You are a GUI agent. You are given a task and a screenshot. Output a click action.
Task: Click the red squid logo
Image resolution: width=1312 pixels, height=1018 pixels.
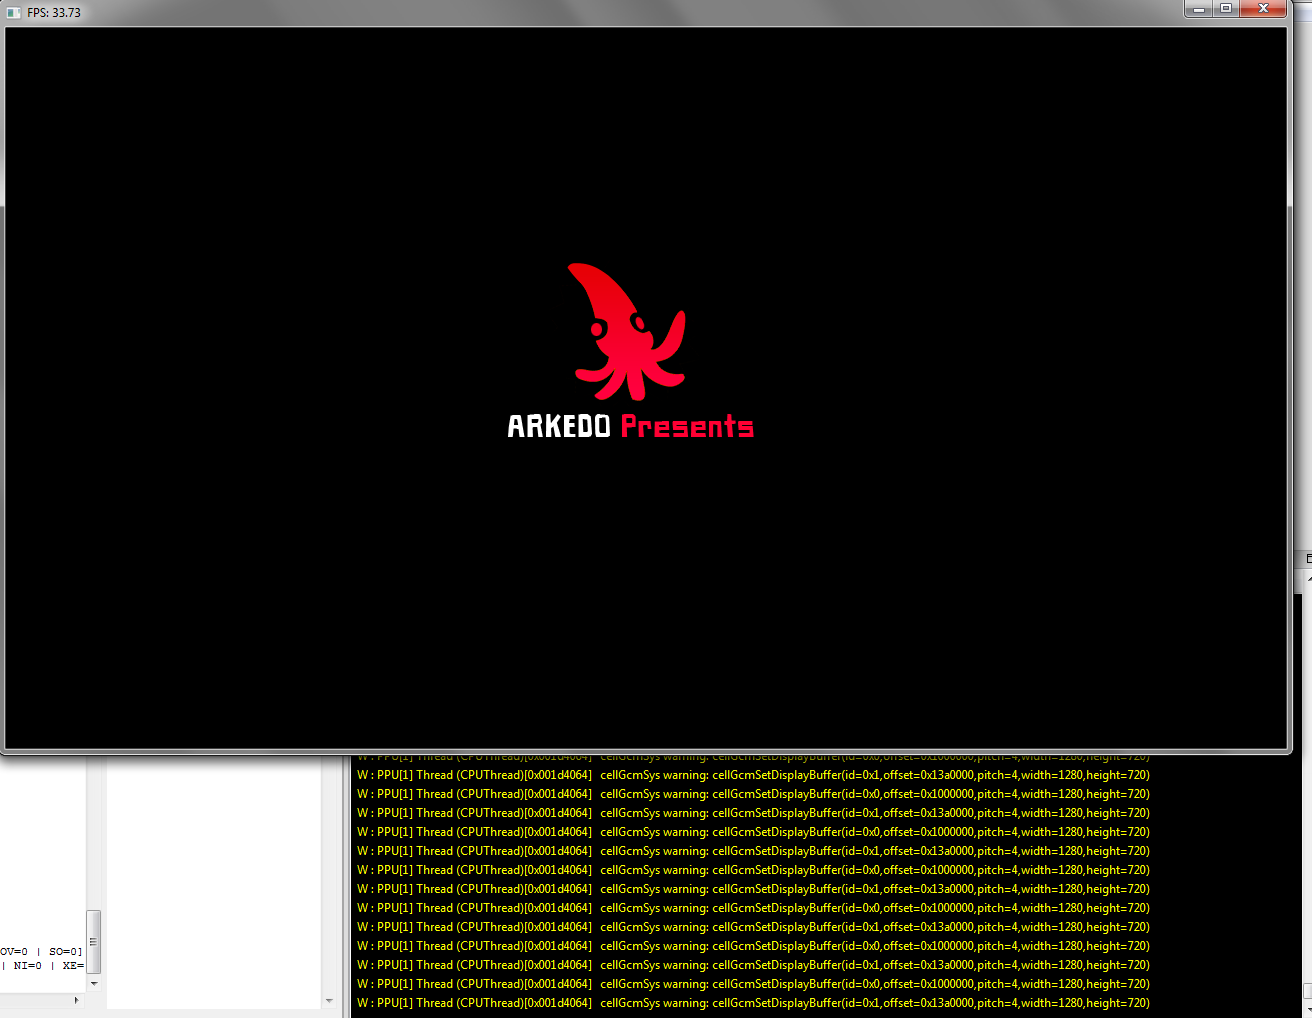[626, 332]
